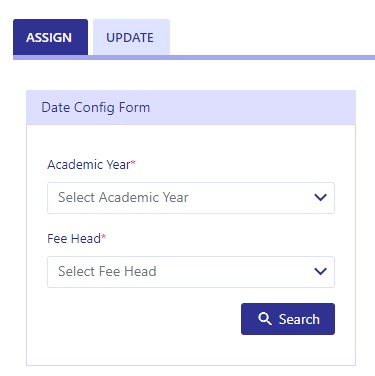Click the chevron arrow in Fee Head field

[320, 271]
